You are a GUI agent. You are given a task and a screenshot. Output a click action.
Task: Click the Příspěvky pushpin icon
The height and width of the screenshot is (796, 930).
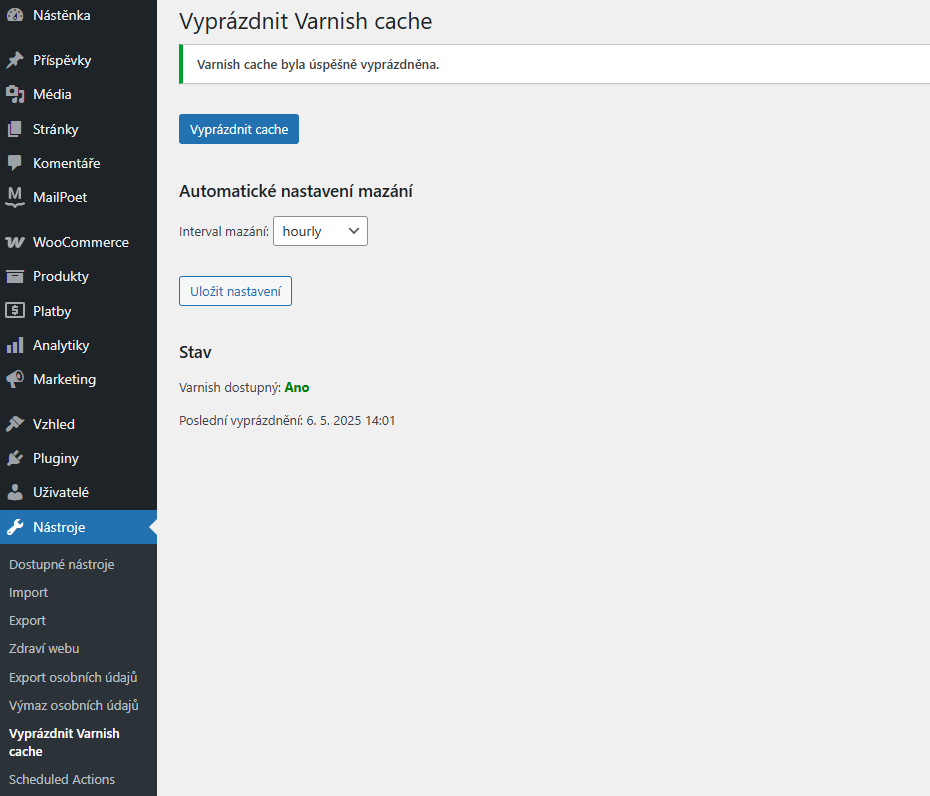pos(15,60)
